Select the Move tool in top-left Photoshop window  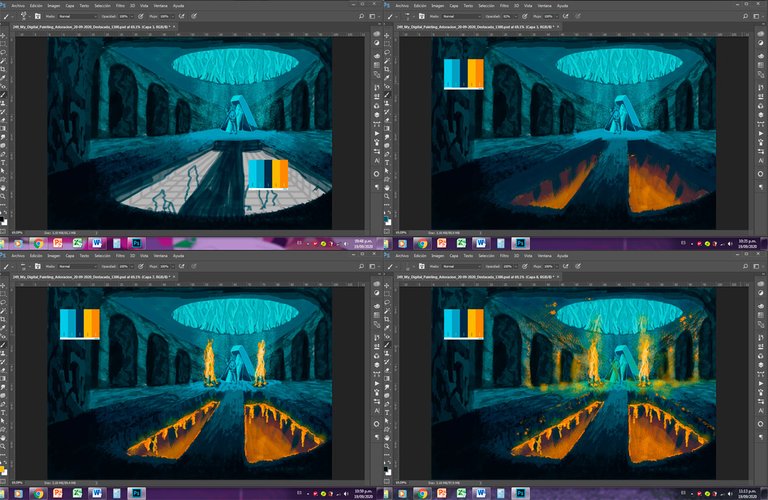click(x=5, y=35)
